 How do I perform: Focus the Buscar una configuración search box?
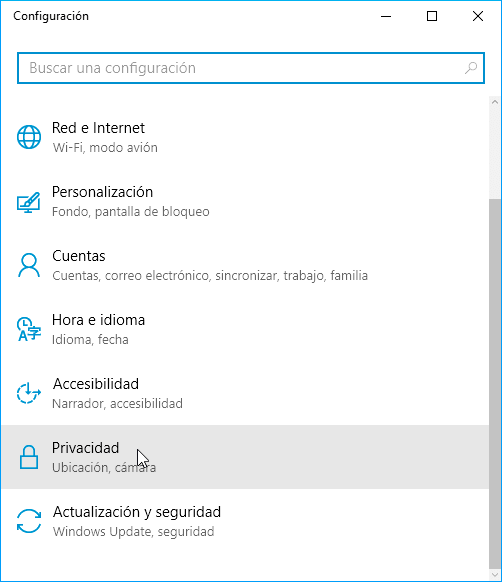click(251, 68)
